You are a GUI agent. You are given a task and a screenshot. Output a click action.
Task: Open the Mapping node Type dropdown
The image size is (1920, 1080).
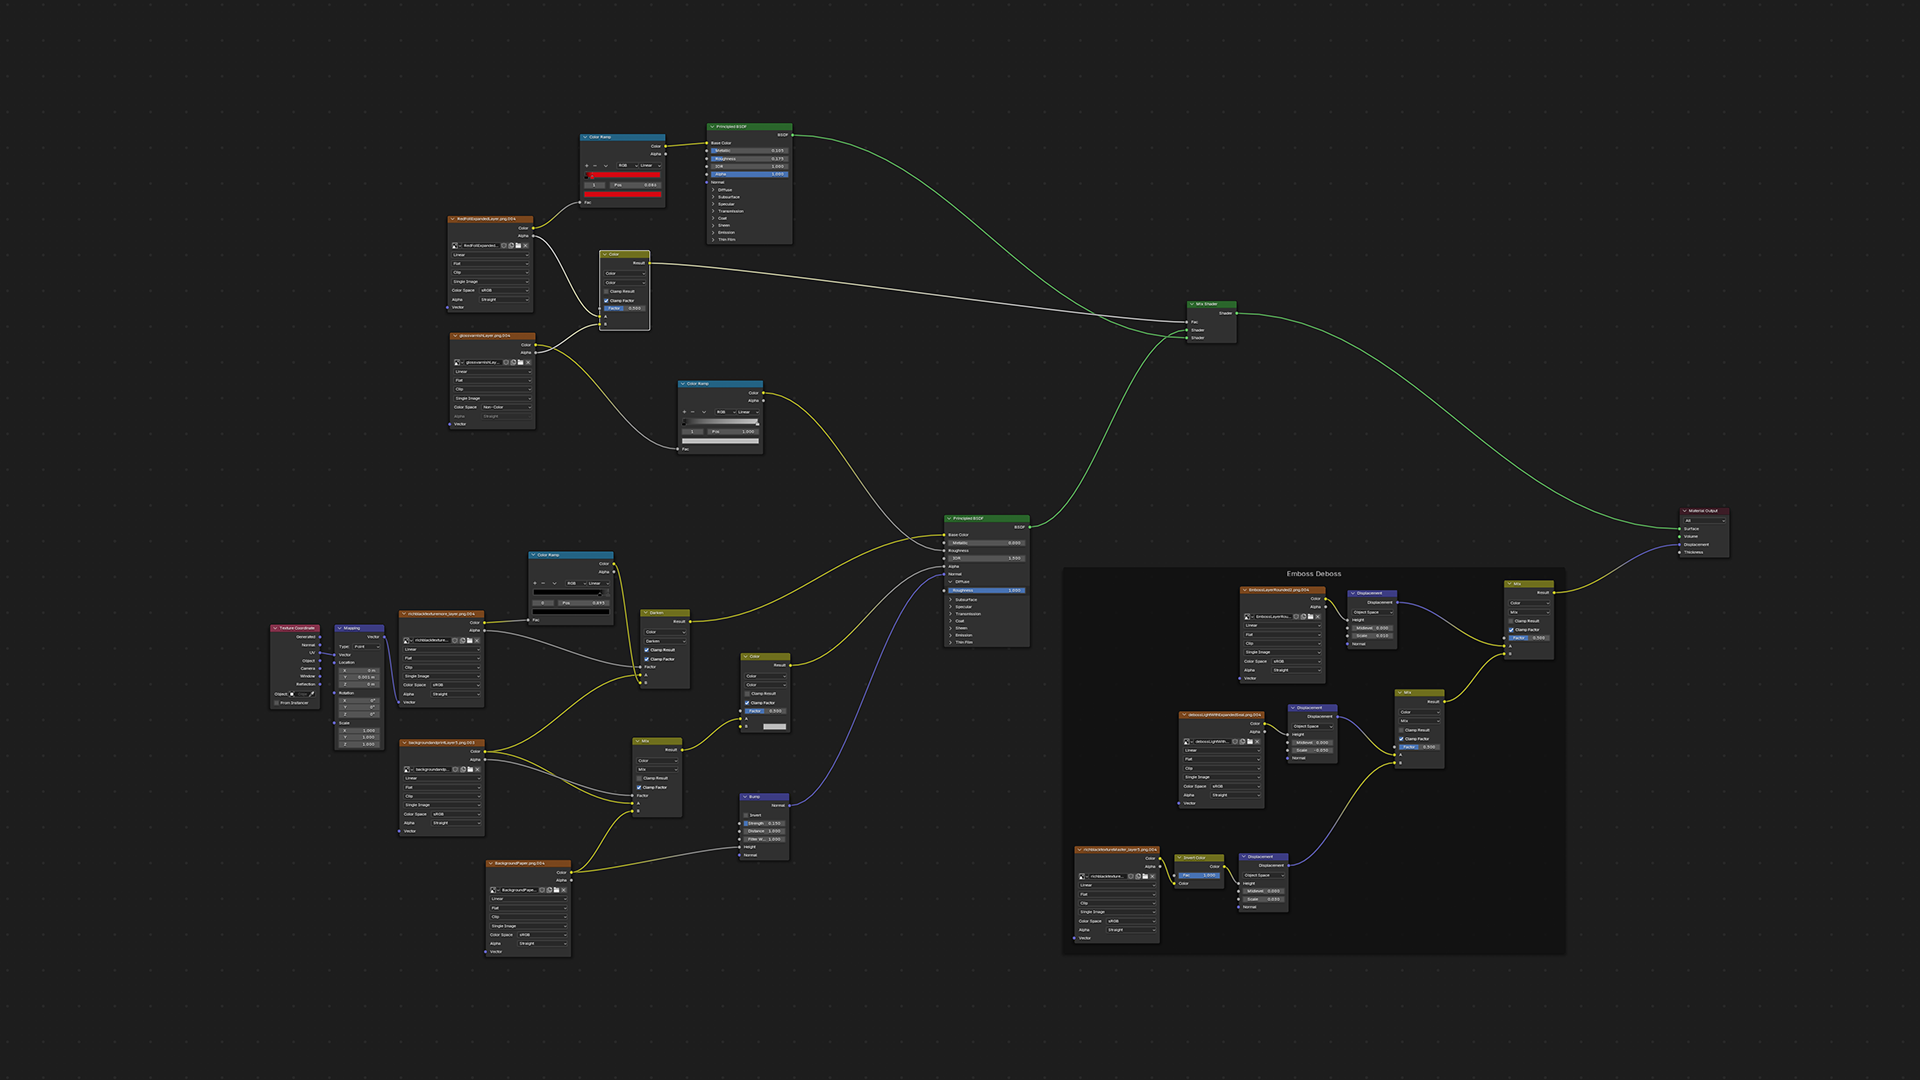coord(365,647)
